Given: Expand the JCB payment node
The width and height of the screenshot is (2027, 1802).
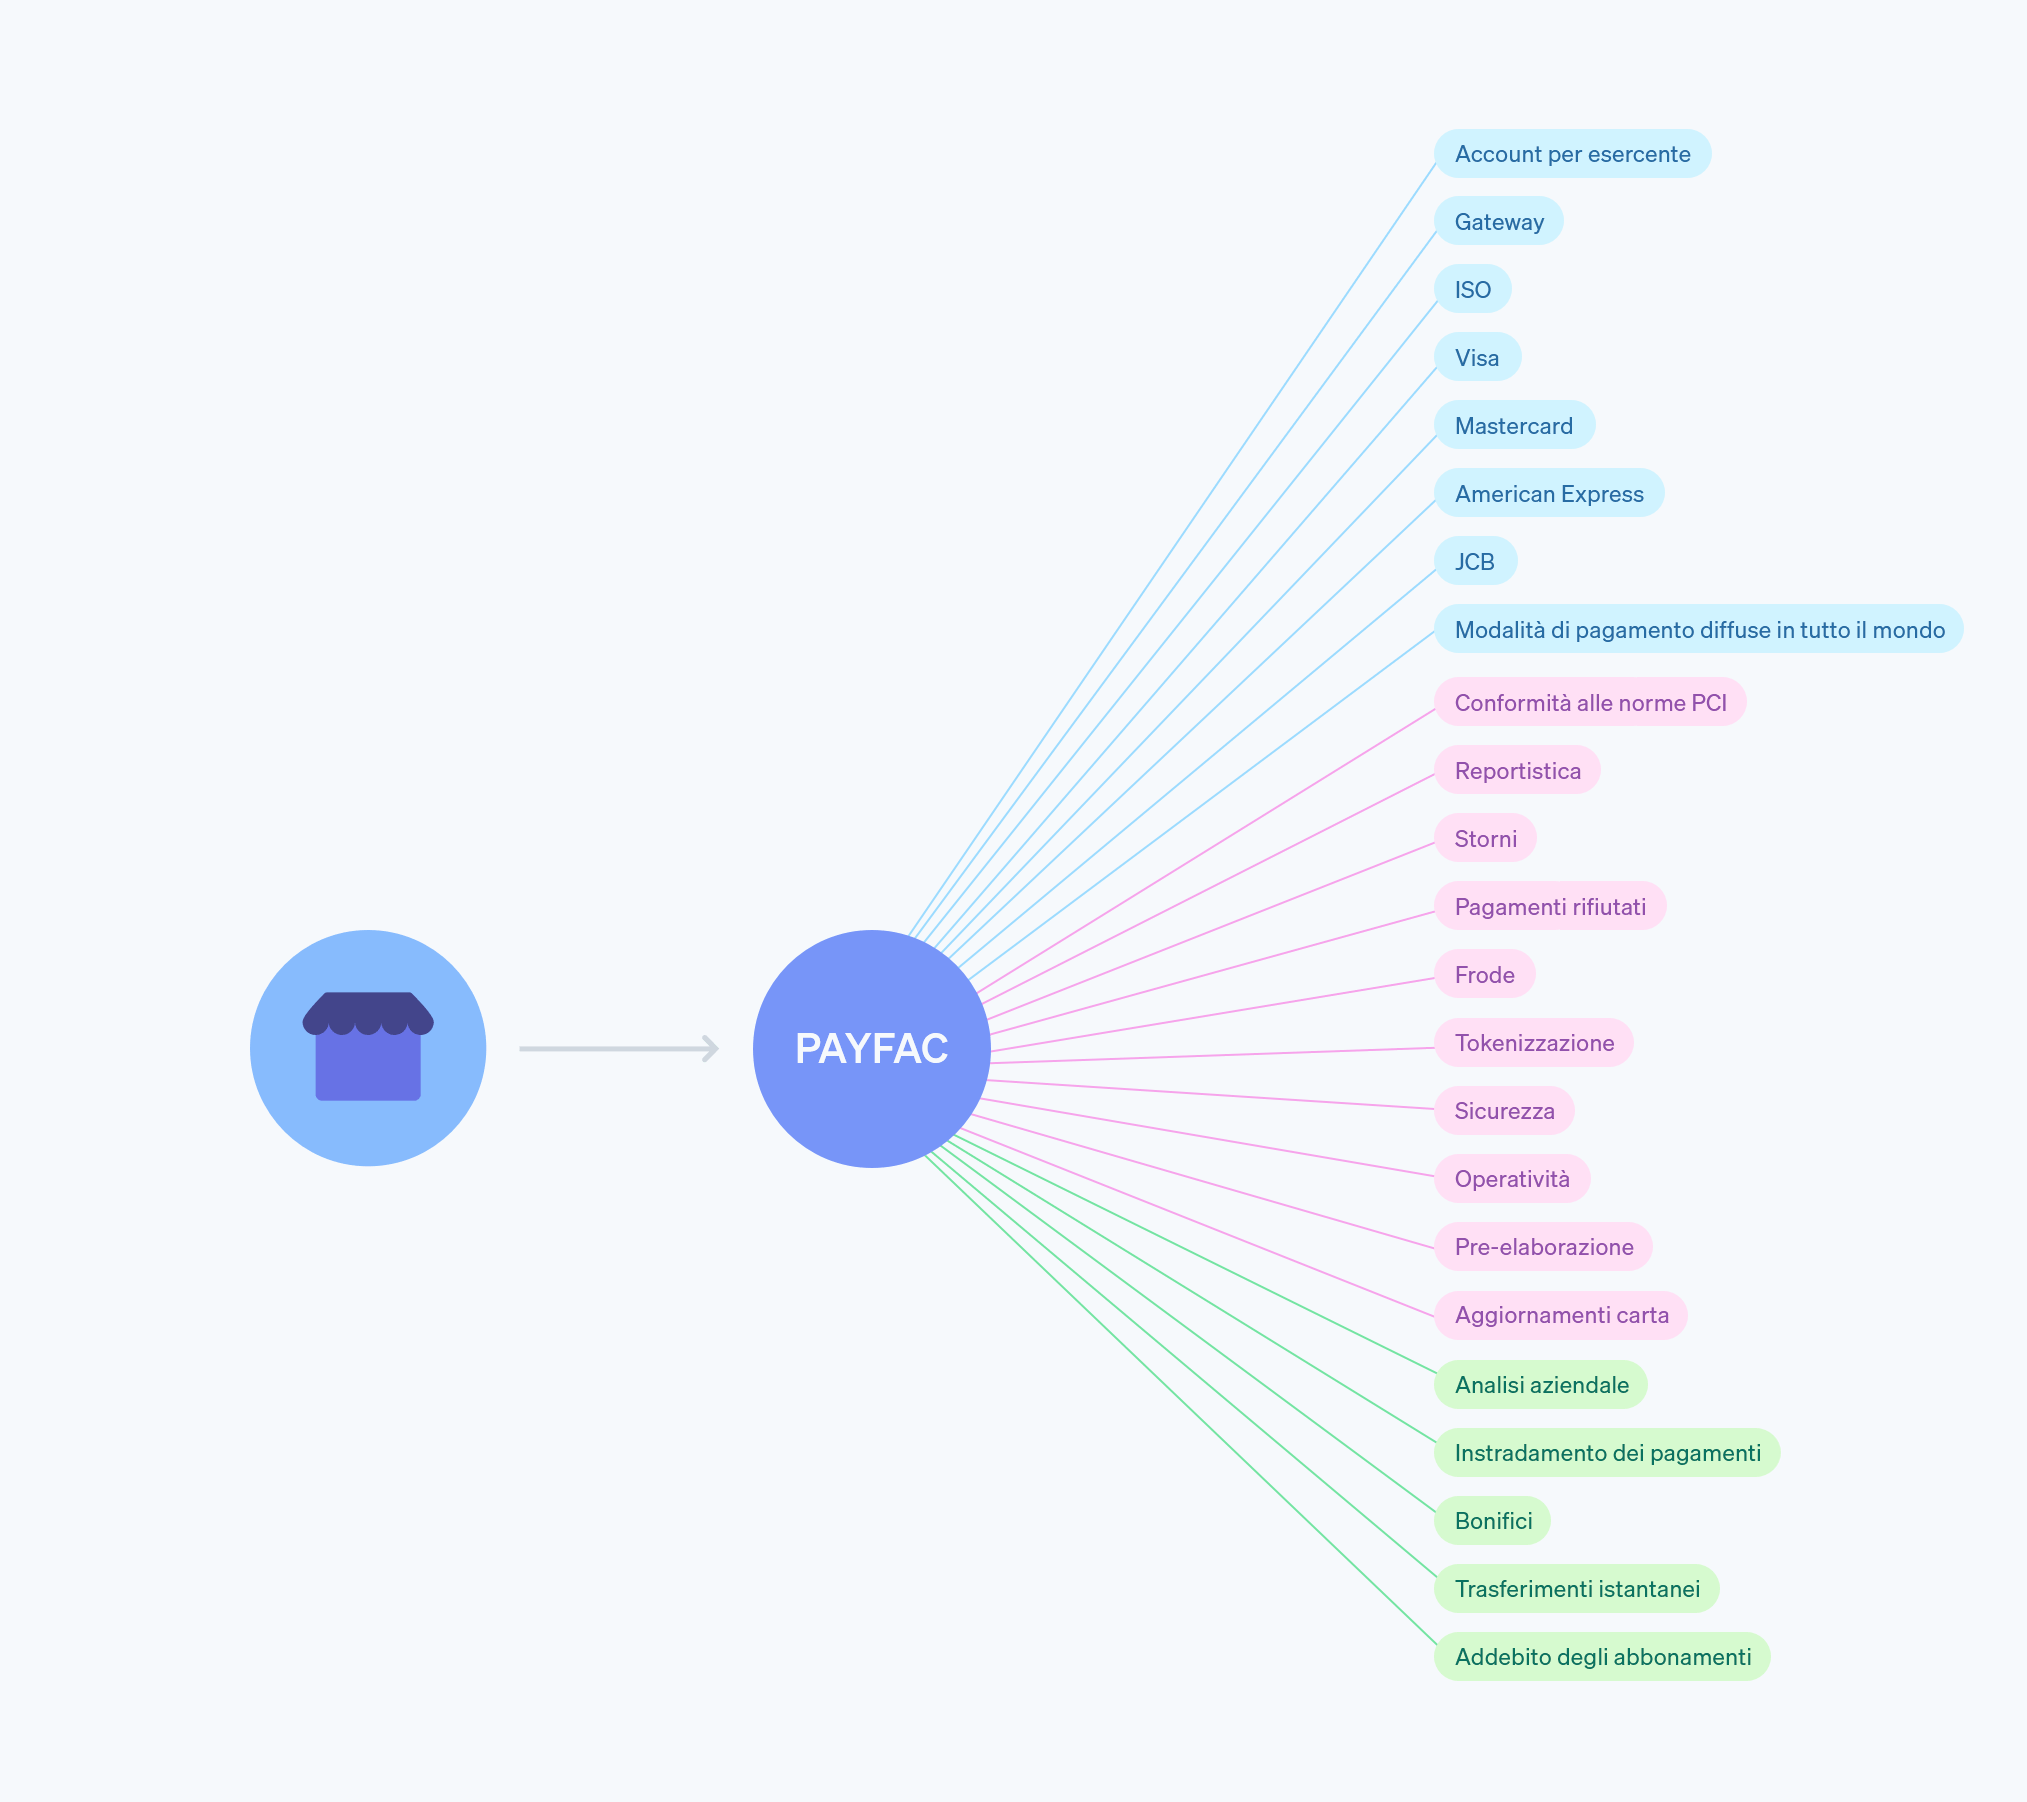Looking at the screenshot, I should coord(1477,560).
